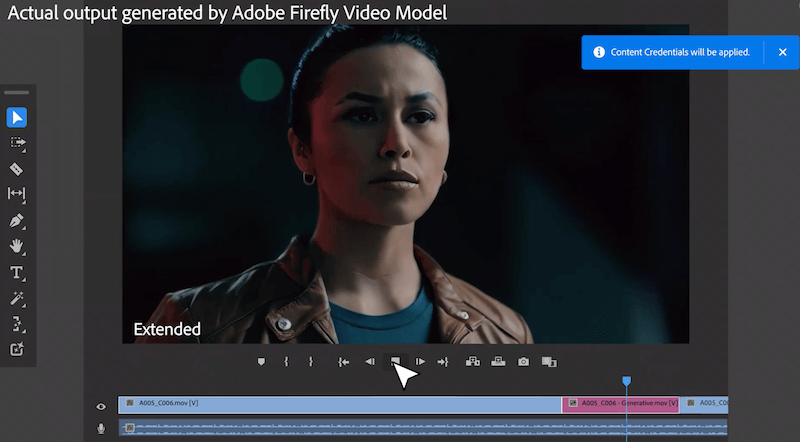Click the Mark Out bracket button

click(x=311, y=362)
